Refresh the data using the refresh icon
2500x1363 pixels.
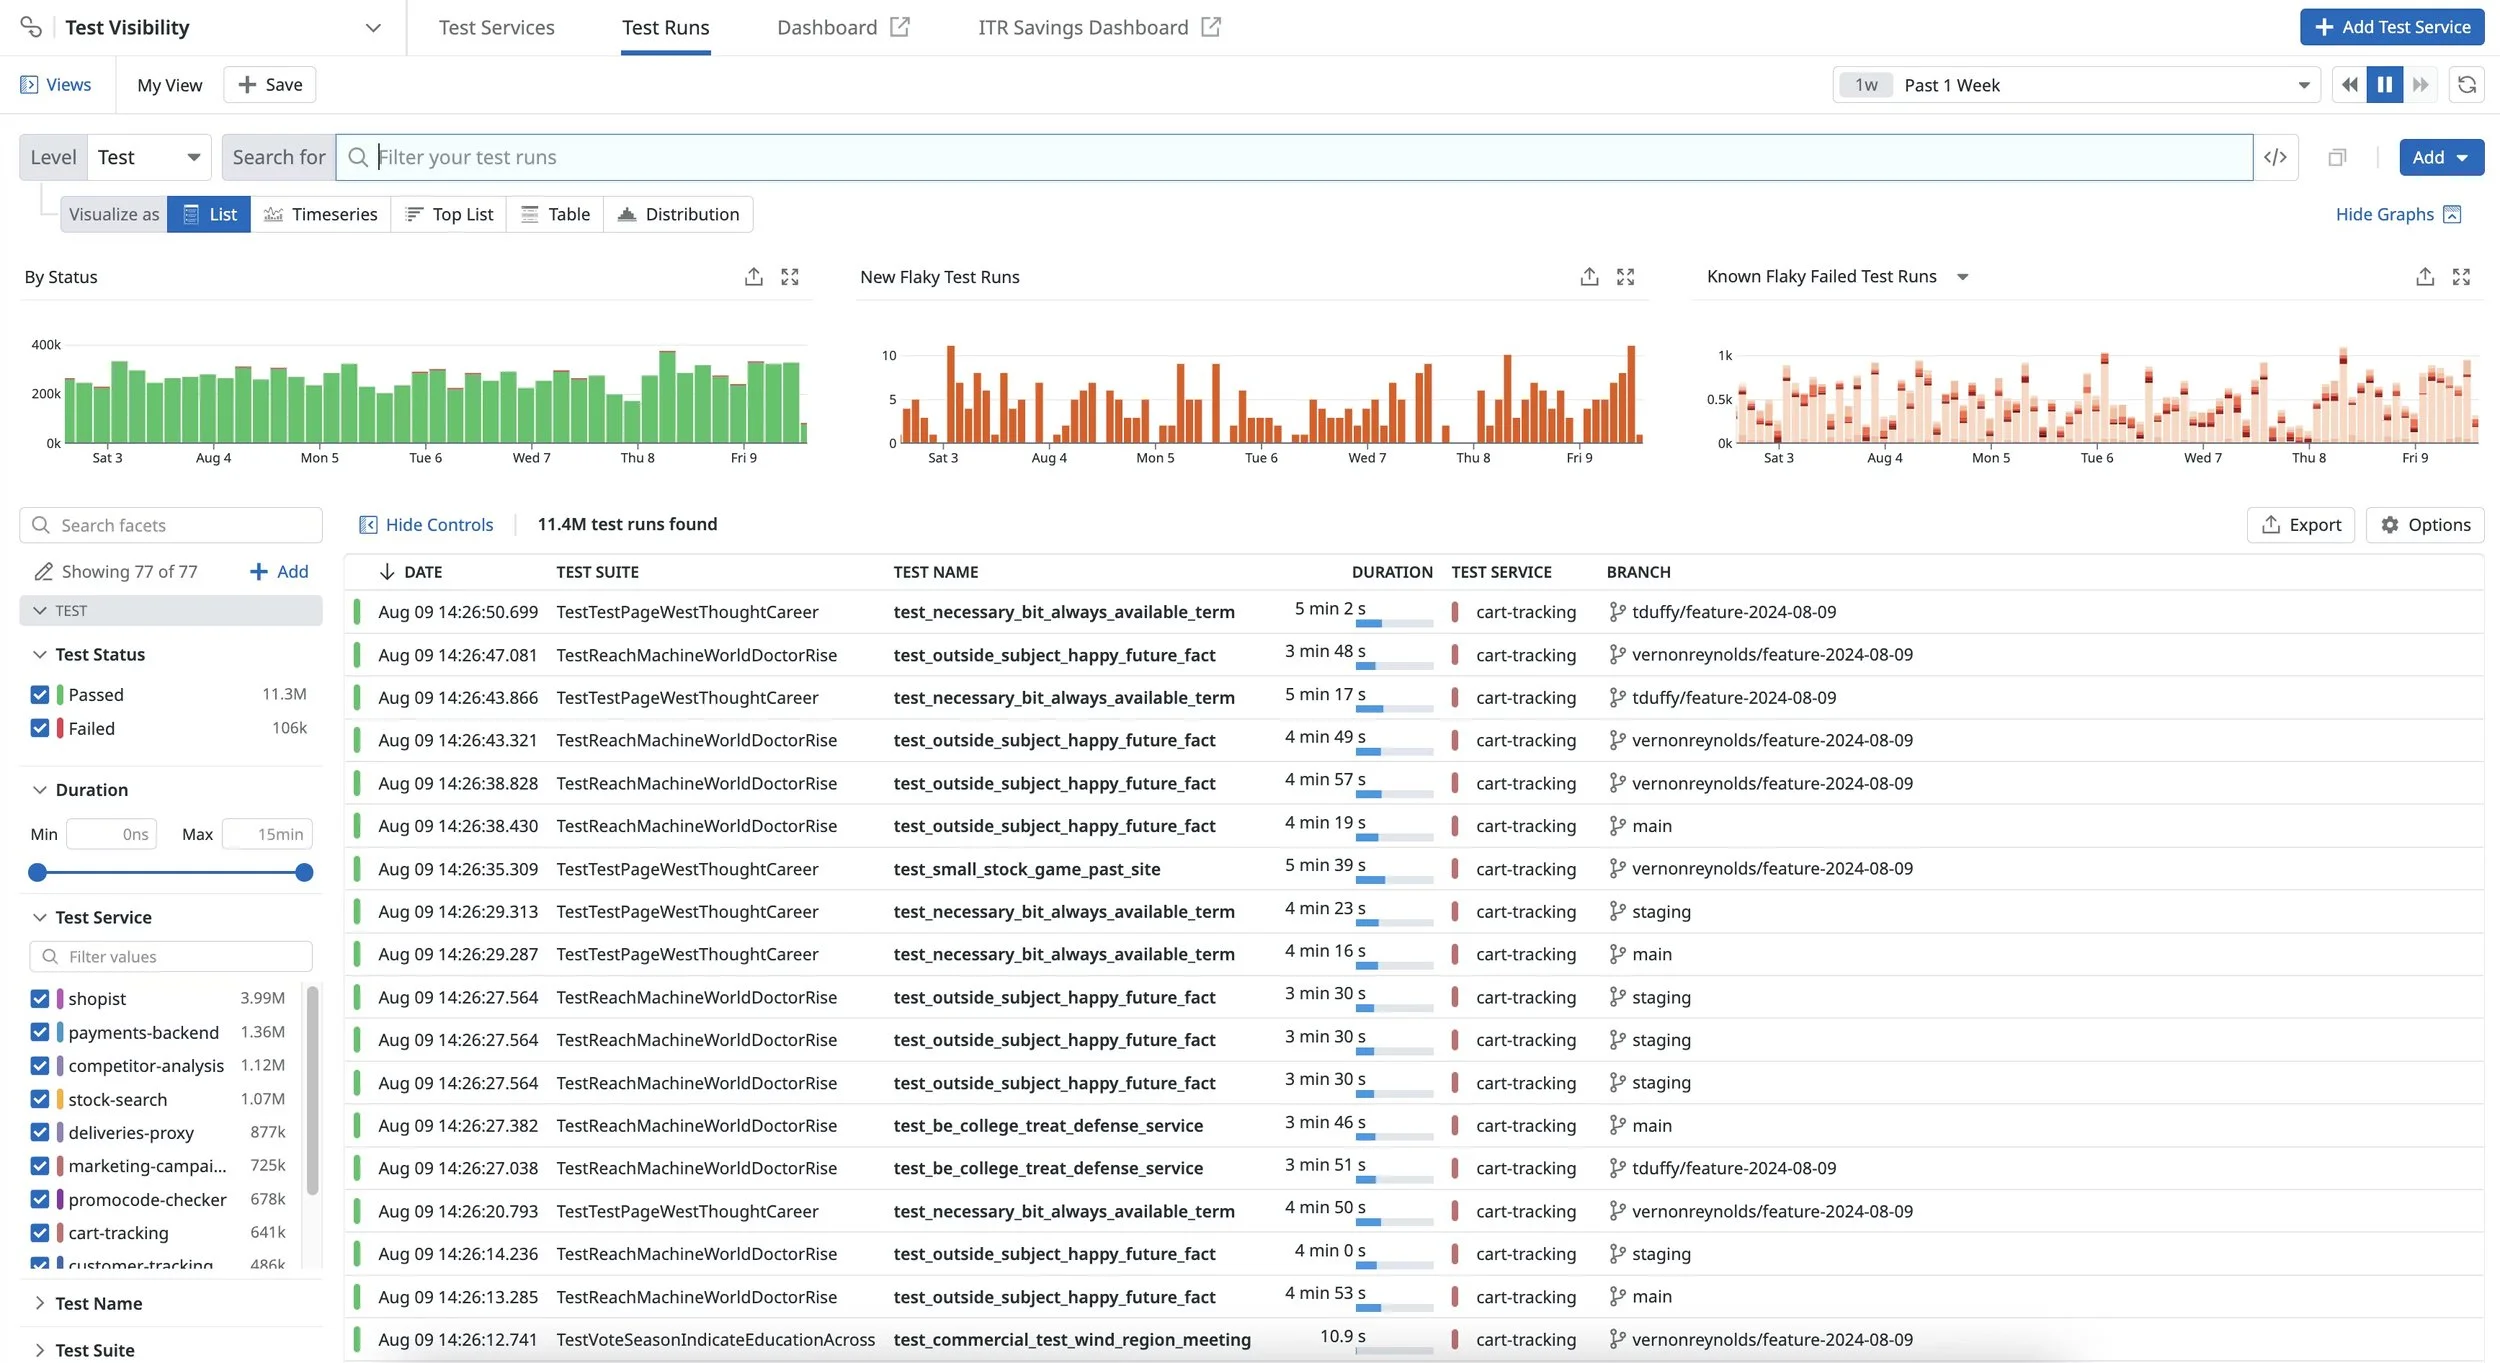point(2467,84)
